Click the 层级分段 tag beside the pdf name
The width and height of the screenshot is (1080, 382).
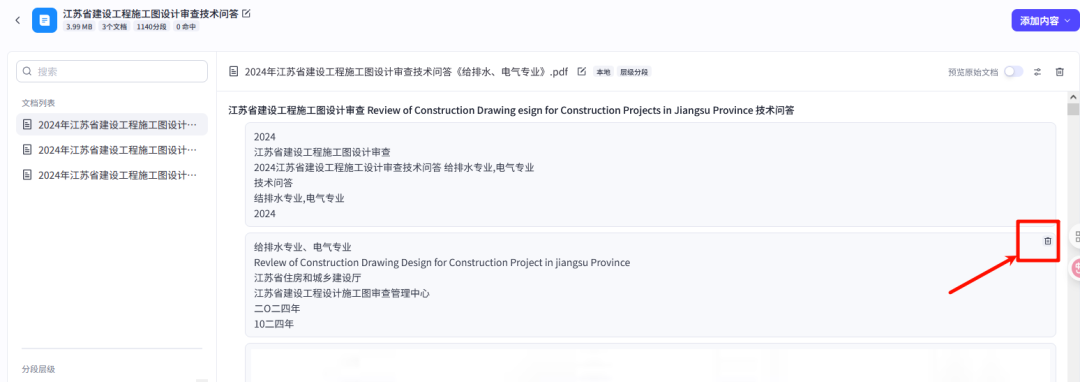(x=634, y=72)
